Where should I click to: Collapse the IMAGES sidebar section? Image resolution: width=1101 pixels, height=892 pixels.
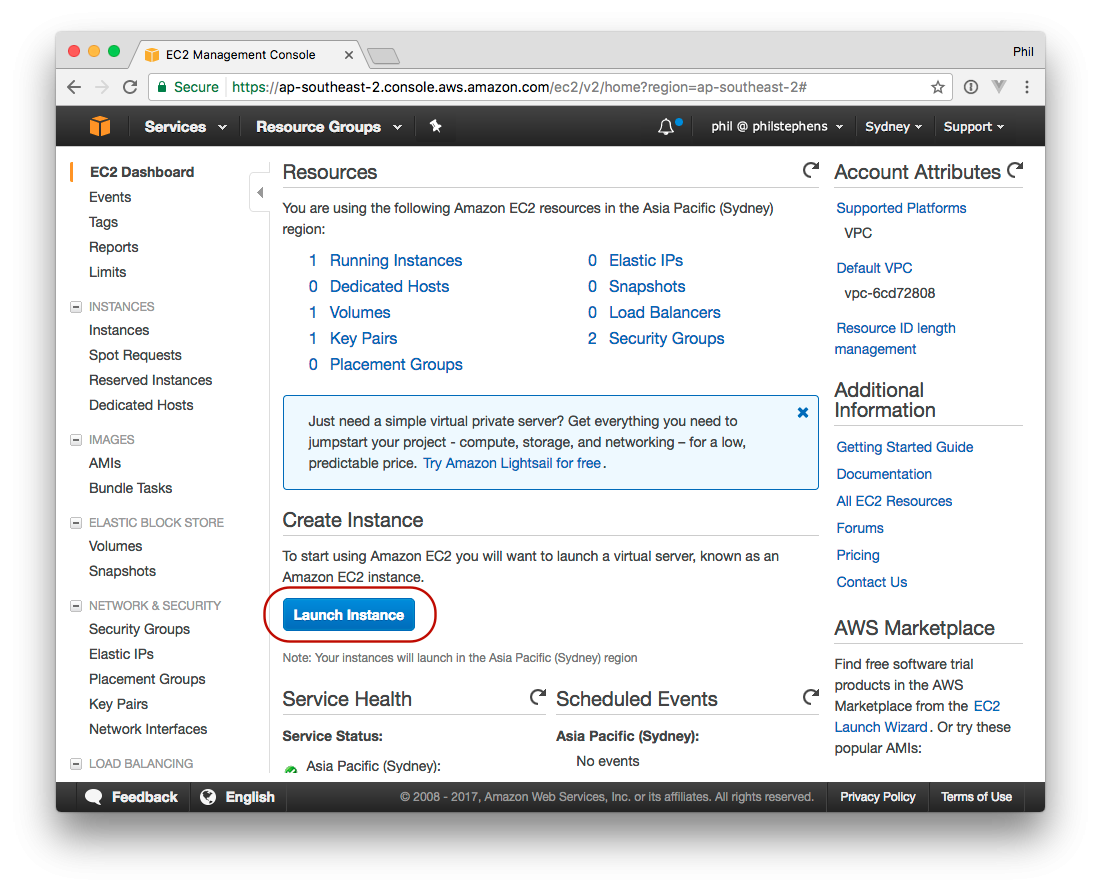tap(76, 440)
